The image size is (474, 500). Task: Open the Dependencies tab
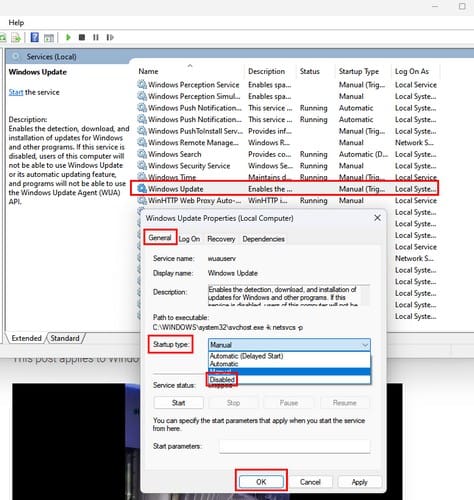pos(263,239)
